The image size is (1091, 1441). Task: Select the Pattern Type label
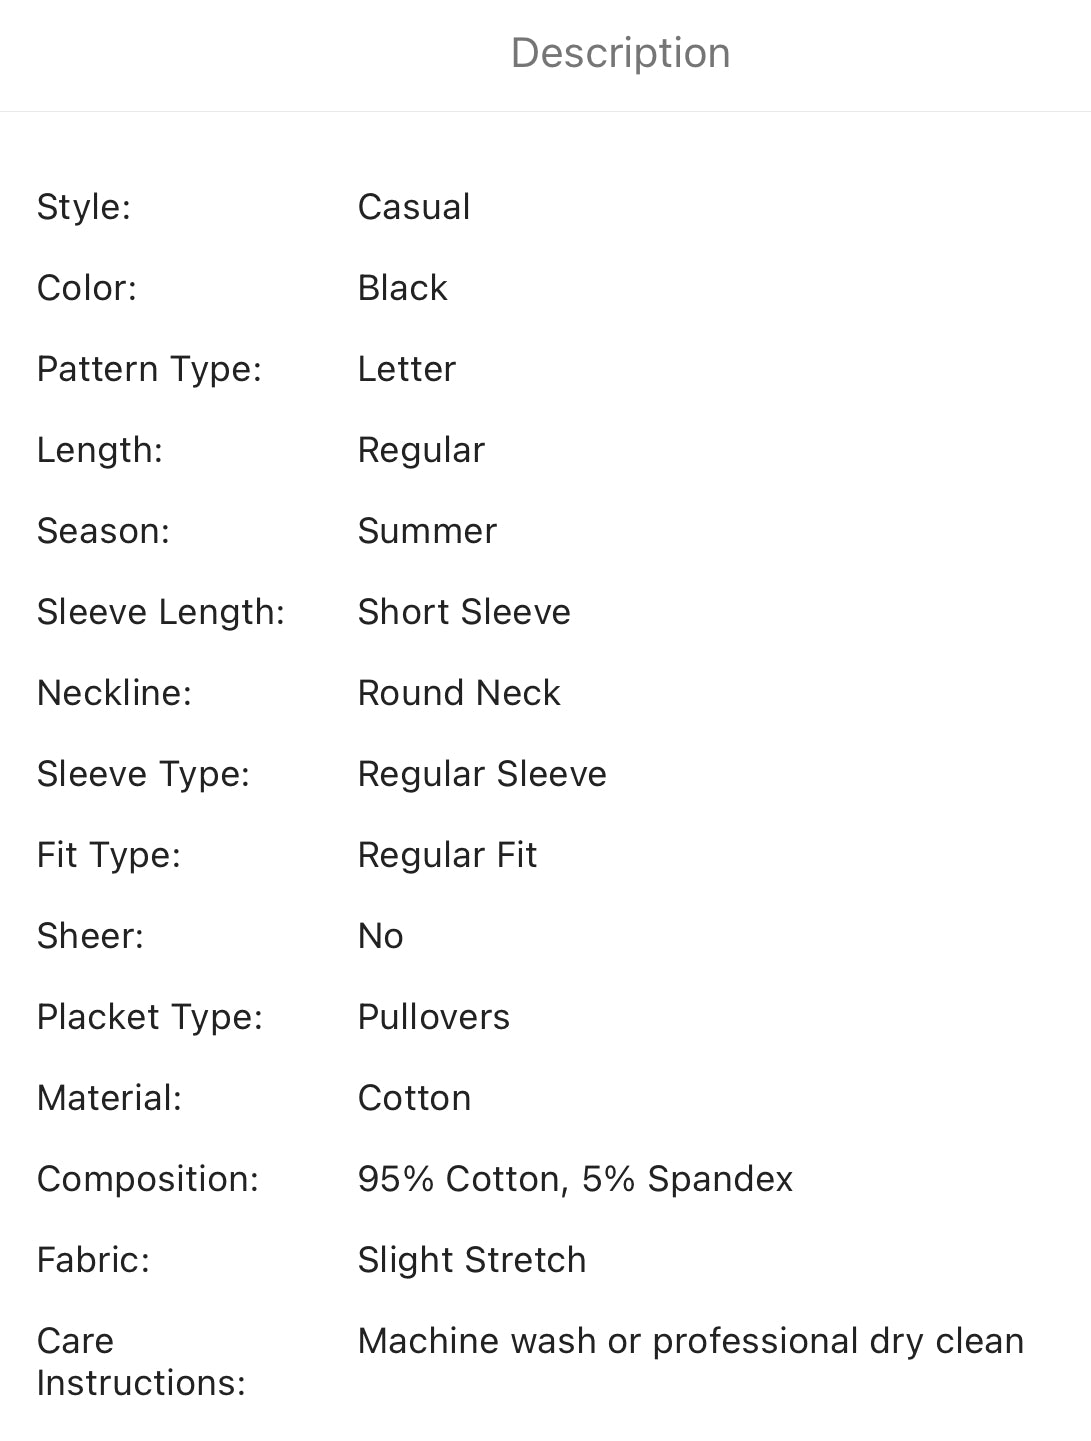(x=149, y=369)
